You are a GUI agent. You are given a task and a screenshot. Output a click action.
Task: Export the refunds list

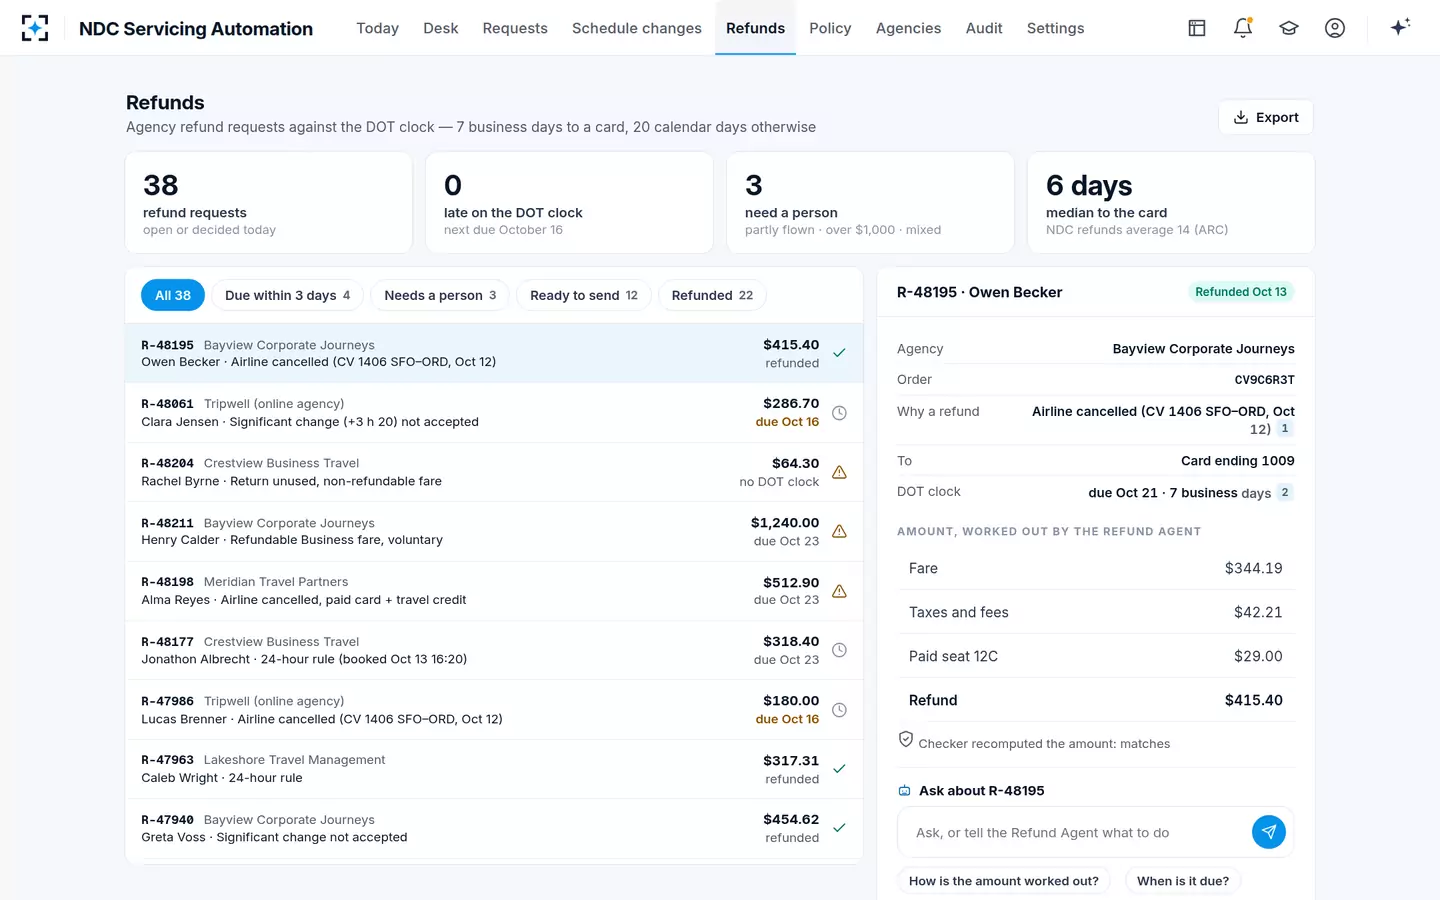[1266, 117]
